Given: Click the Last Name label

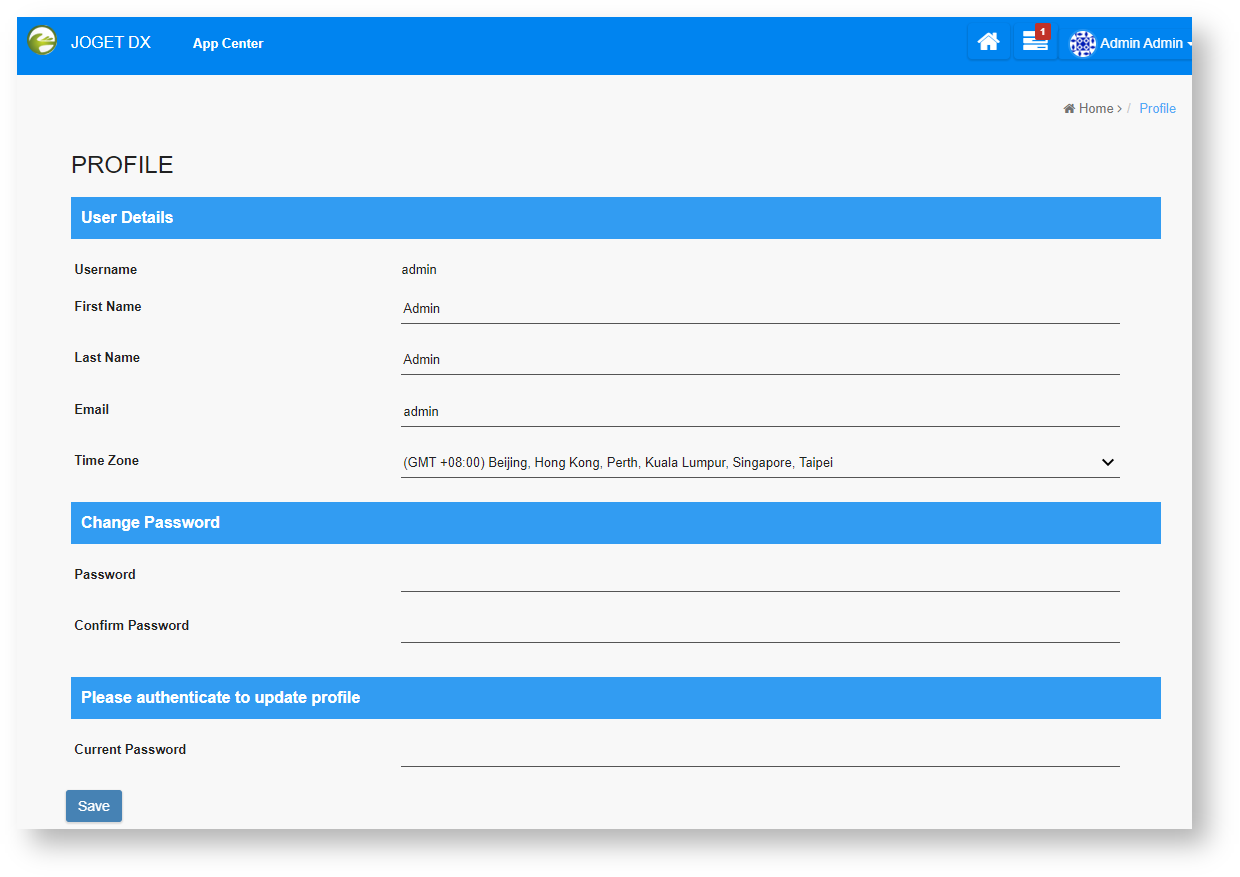Looking at the screenshot, I should point(107,358).
